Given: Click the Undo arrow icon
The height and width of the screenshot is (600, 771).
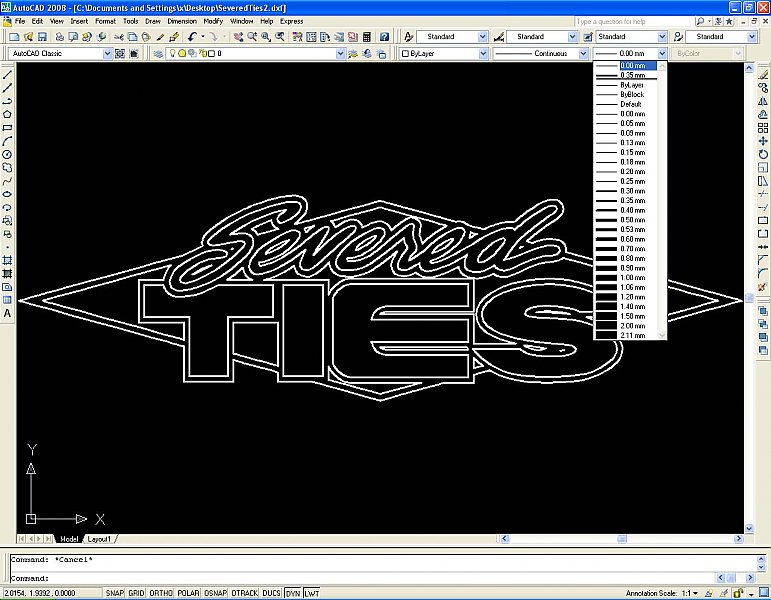Looking at the screenshot, I should (191, 37).
